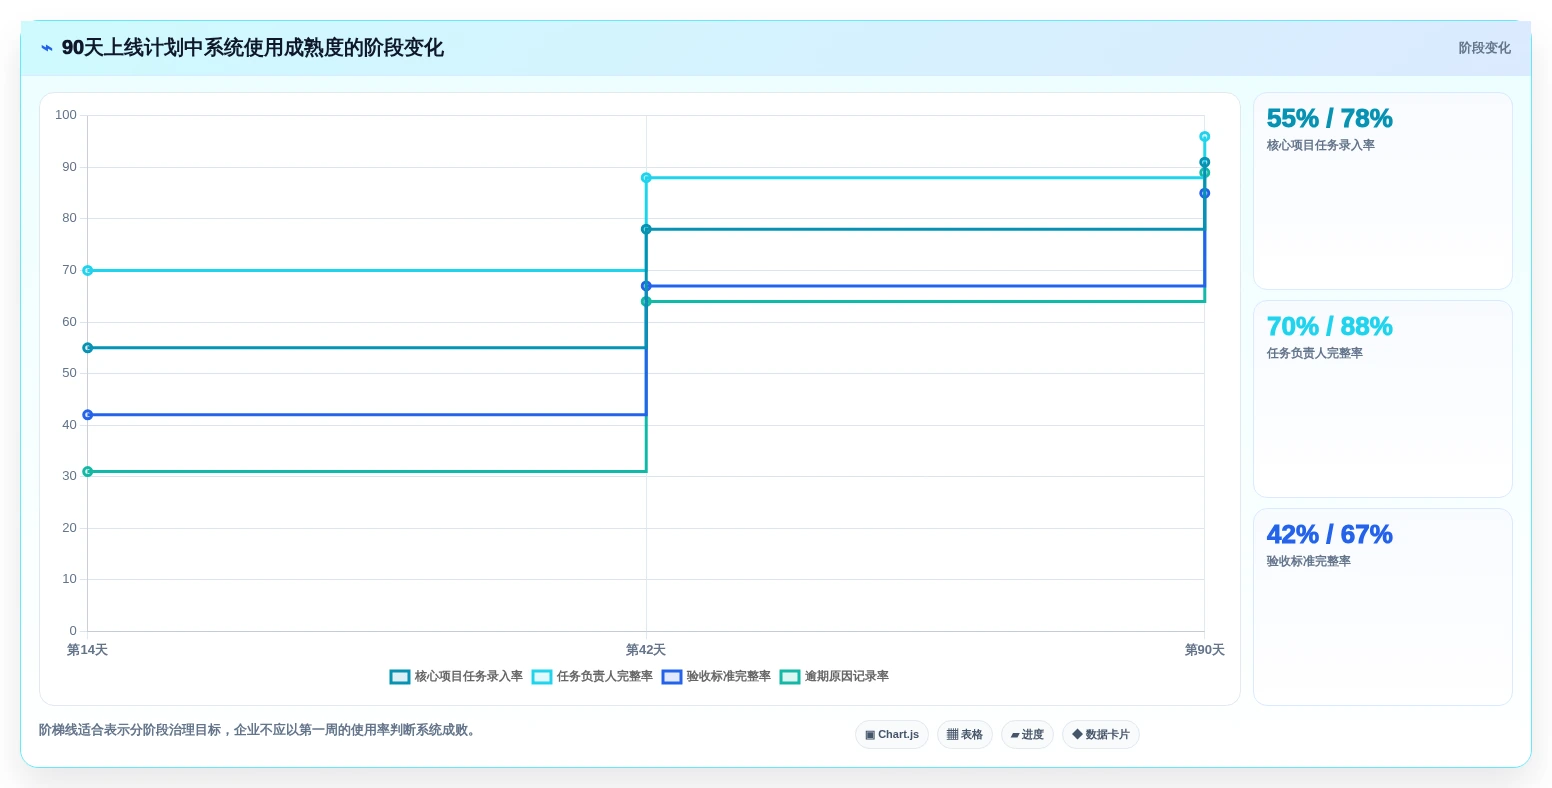1552x788 pixels.
Task: Click the 核心项目任务录入率 data point at 第14天
Action: point(87,348)
